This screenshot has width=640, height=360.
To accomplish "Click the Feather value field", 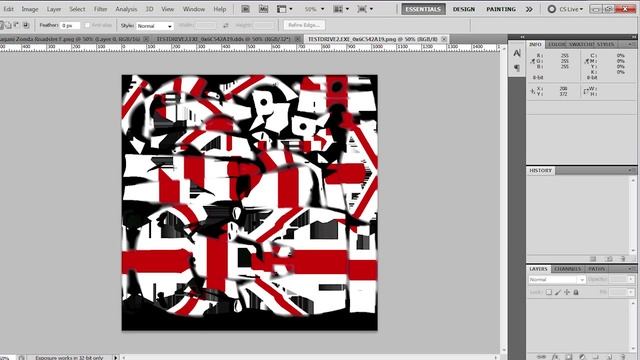I will (x=70, y=26).
